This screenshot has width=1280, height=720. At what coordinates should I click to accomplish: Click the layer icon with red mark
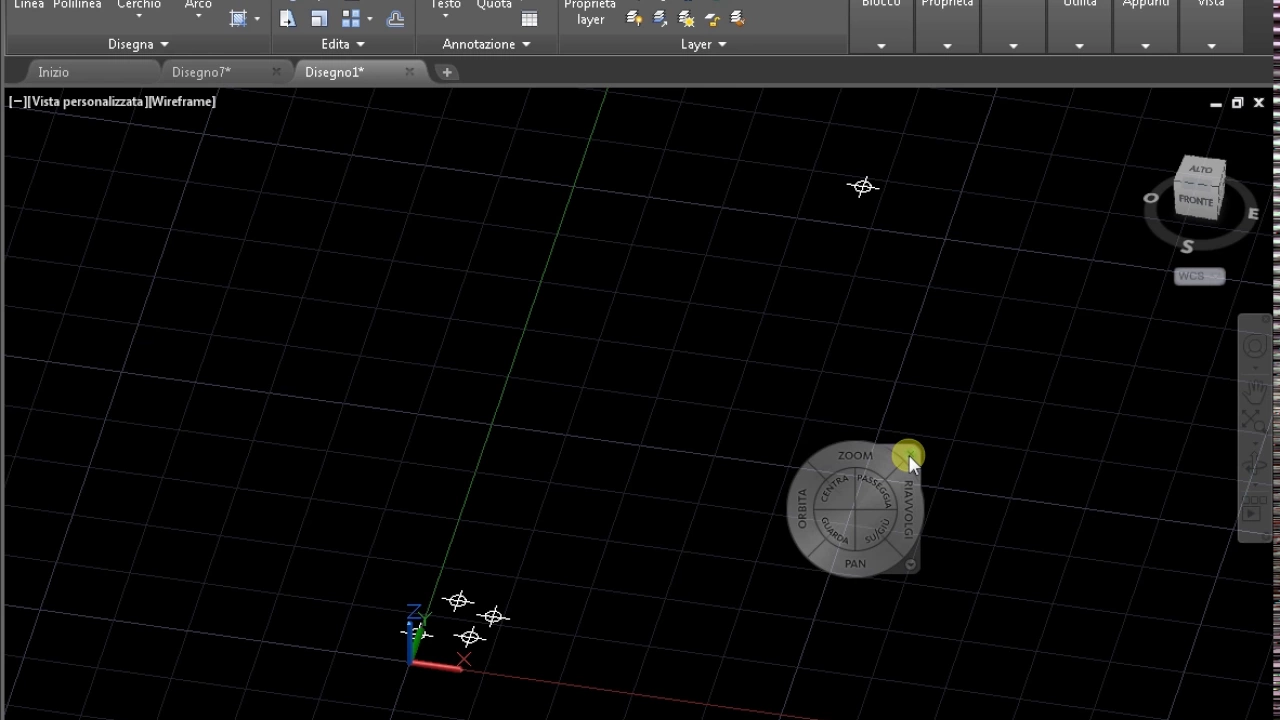[x=738, y=18]
